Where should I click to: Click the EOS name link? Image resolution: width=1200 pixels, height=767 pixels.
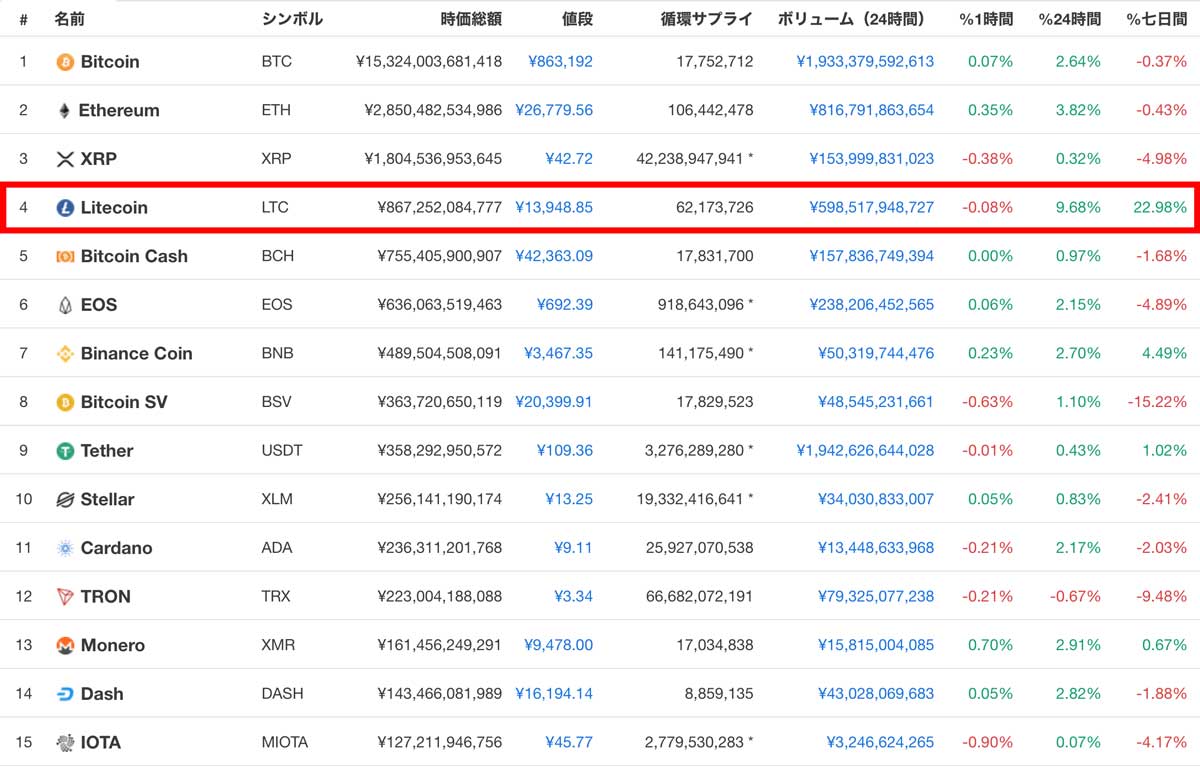[99, 305]
